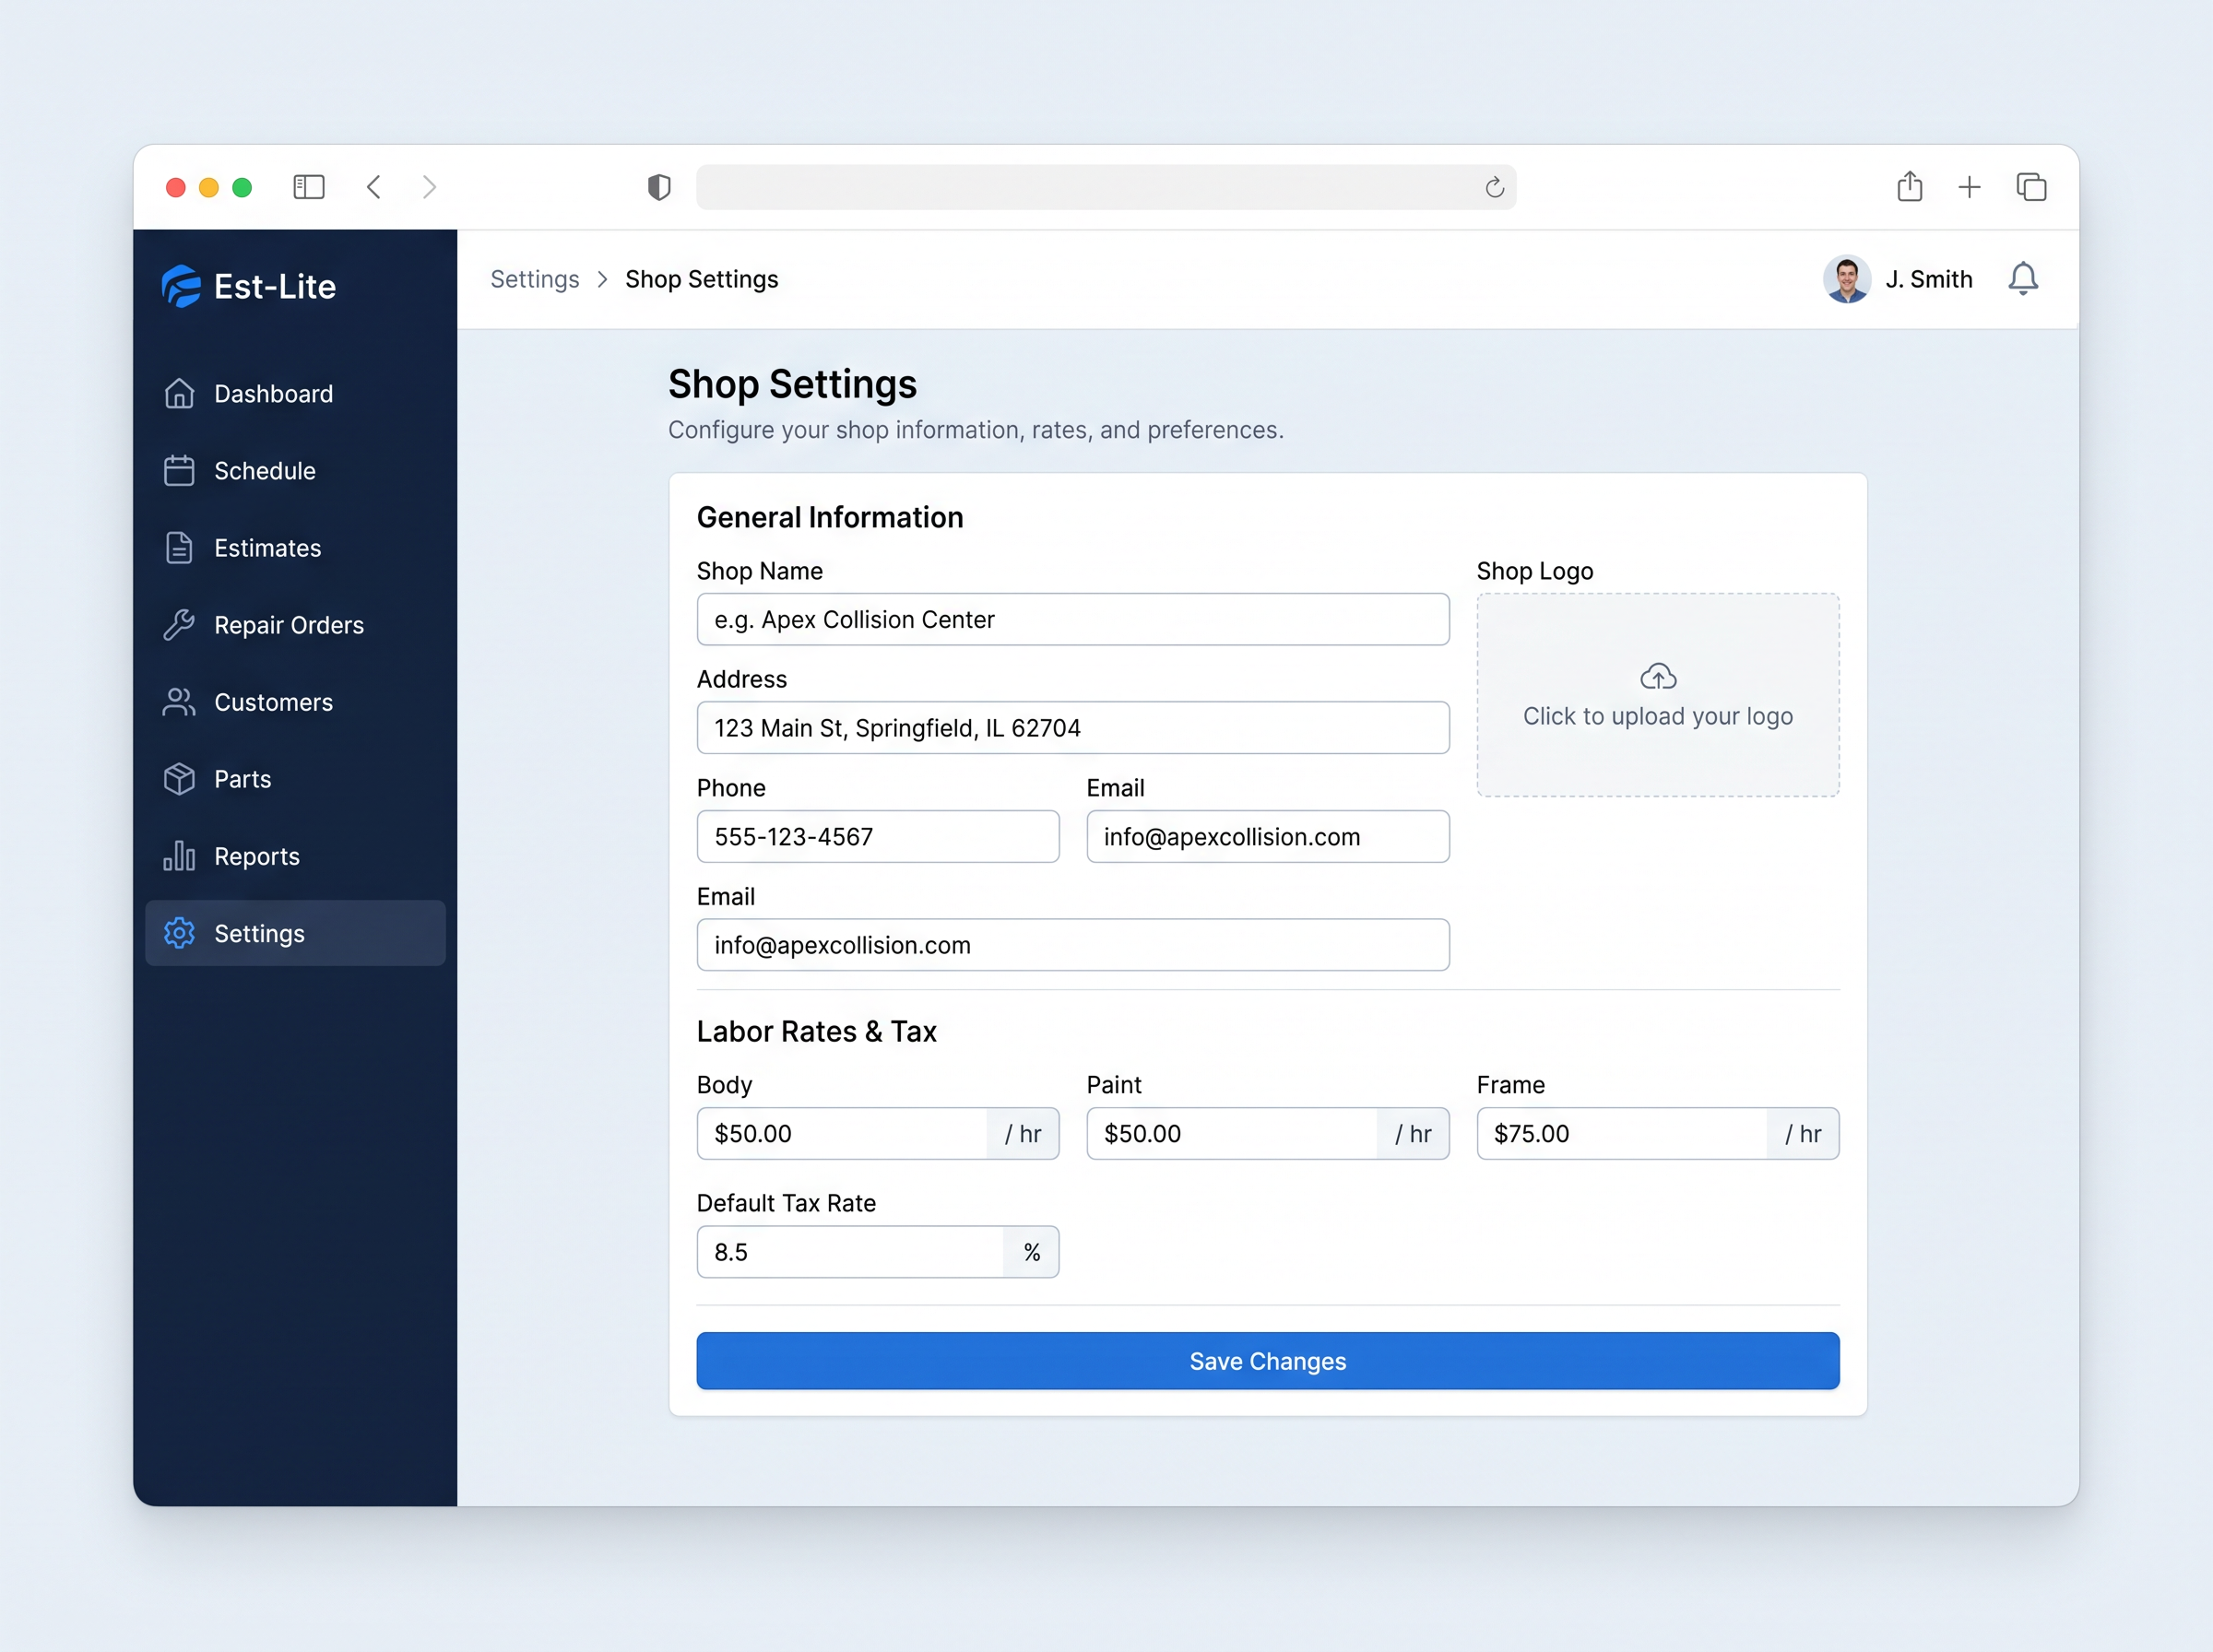
Task: Click Settings breadcrumb link
Action: coord(535,279)
